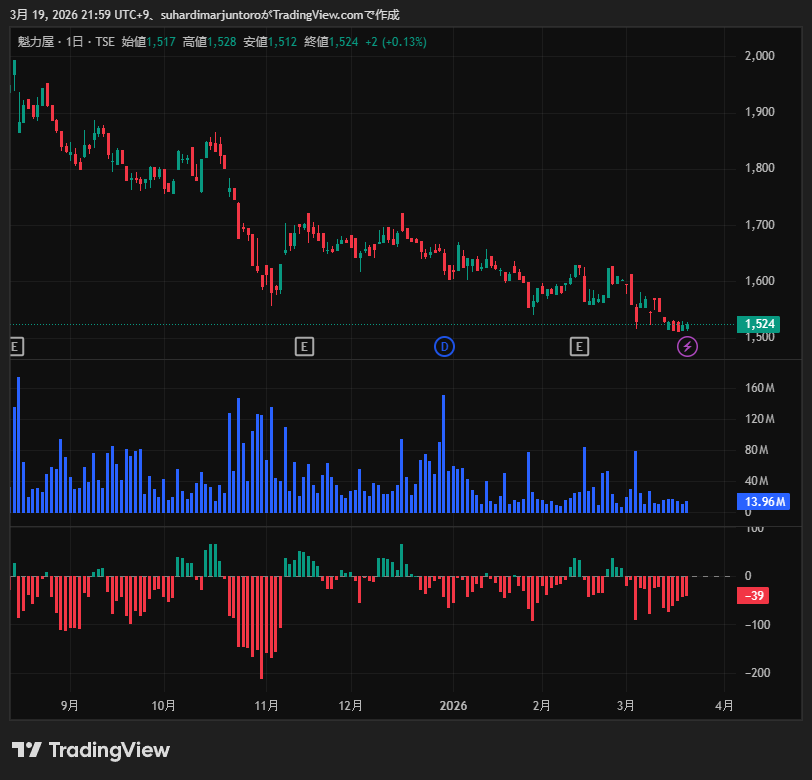
Task: Click the 80M volume axis label
Action: (x=756, y=450)
